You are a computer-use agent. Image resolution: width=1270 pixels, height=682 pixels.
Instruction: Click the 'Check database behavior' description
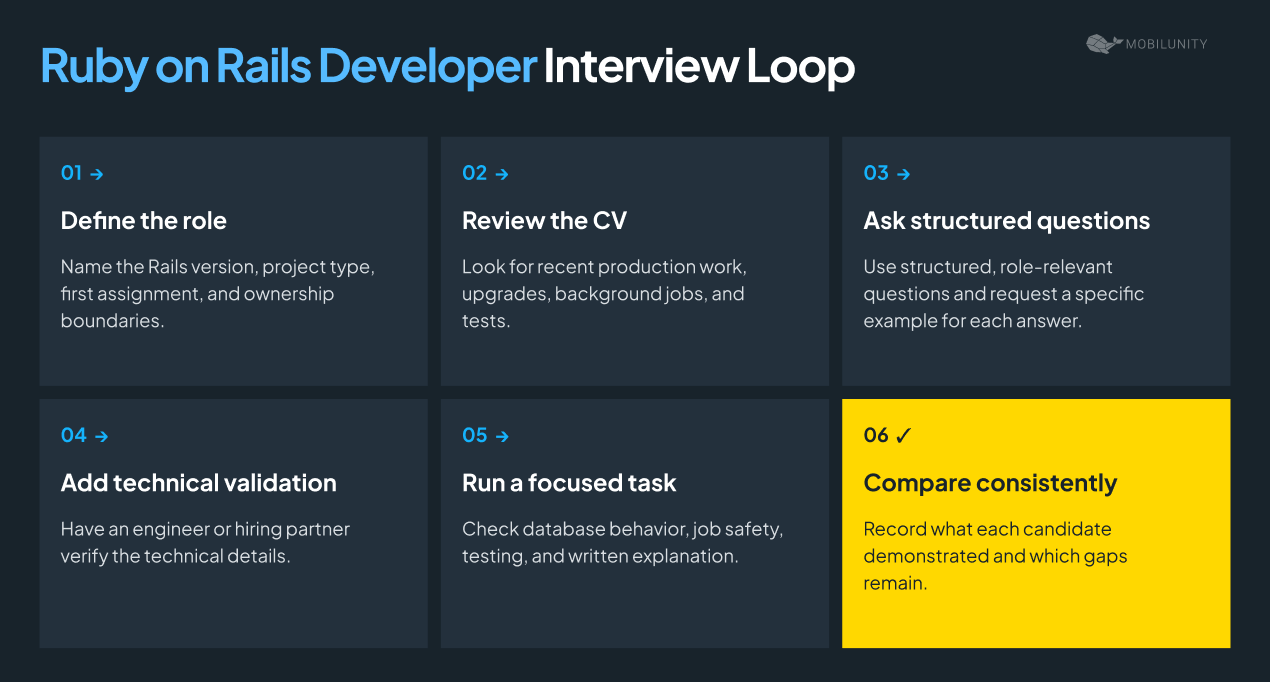[622, 543]
